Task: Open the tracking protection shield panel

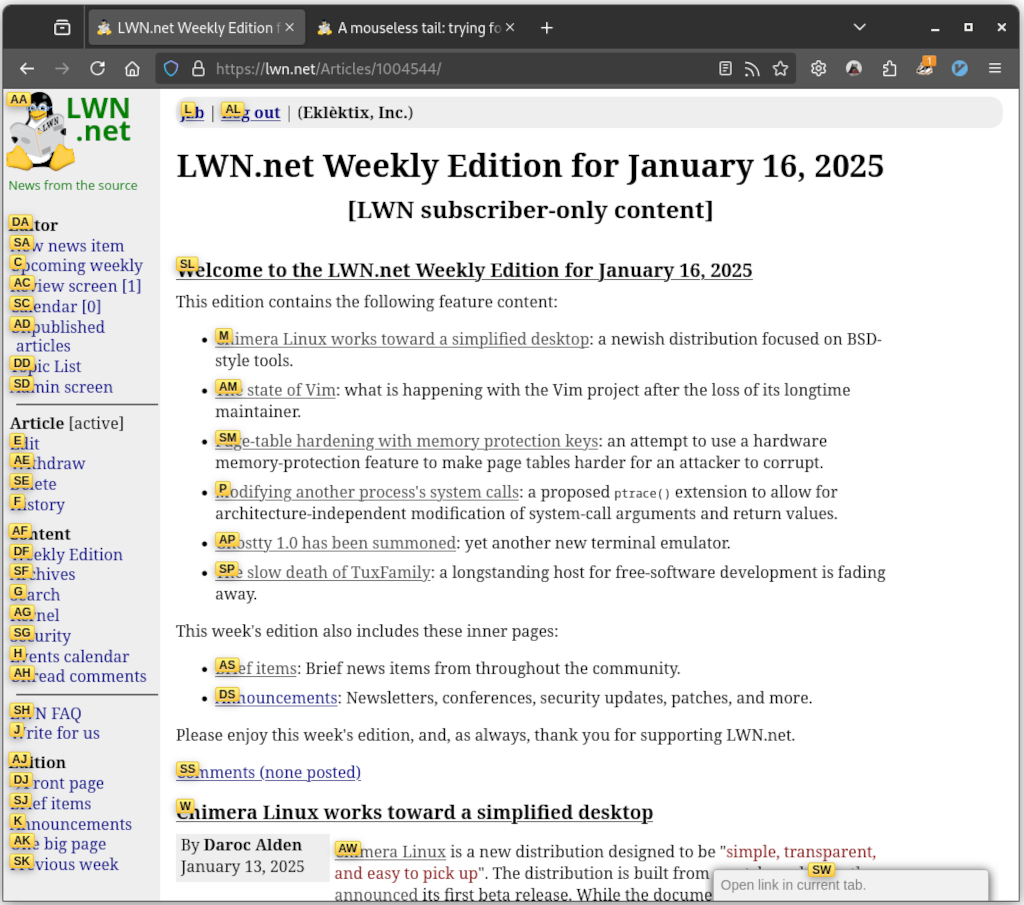Action: 171,69
